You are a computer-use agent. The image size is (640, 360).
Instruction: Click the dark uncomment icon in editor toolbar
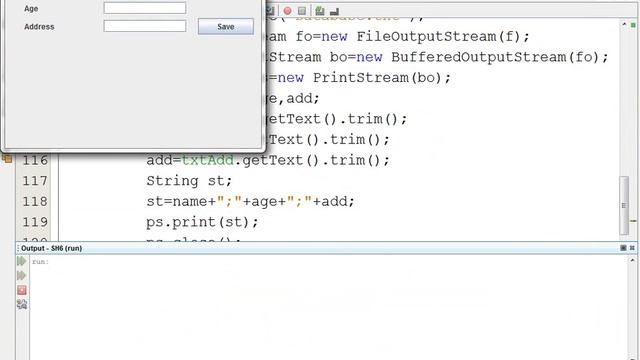(x=334, y=11)
